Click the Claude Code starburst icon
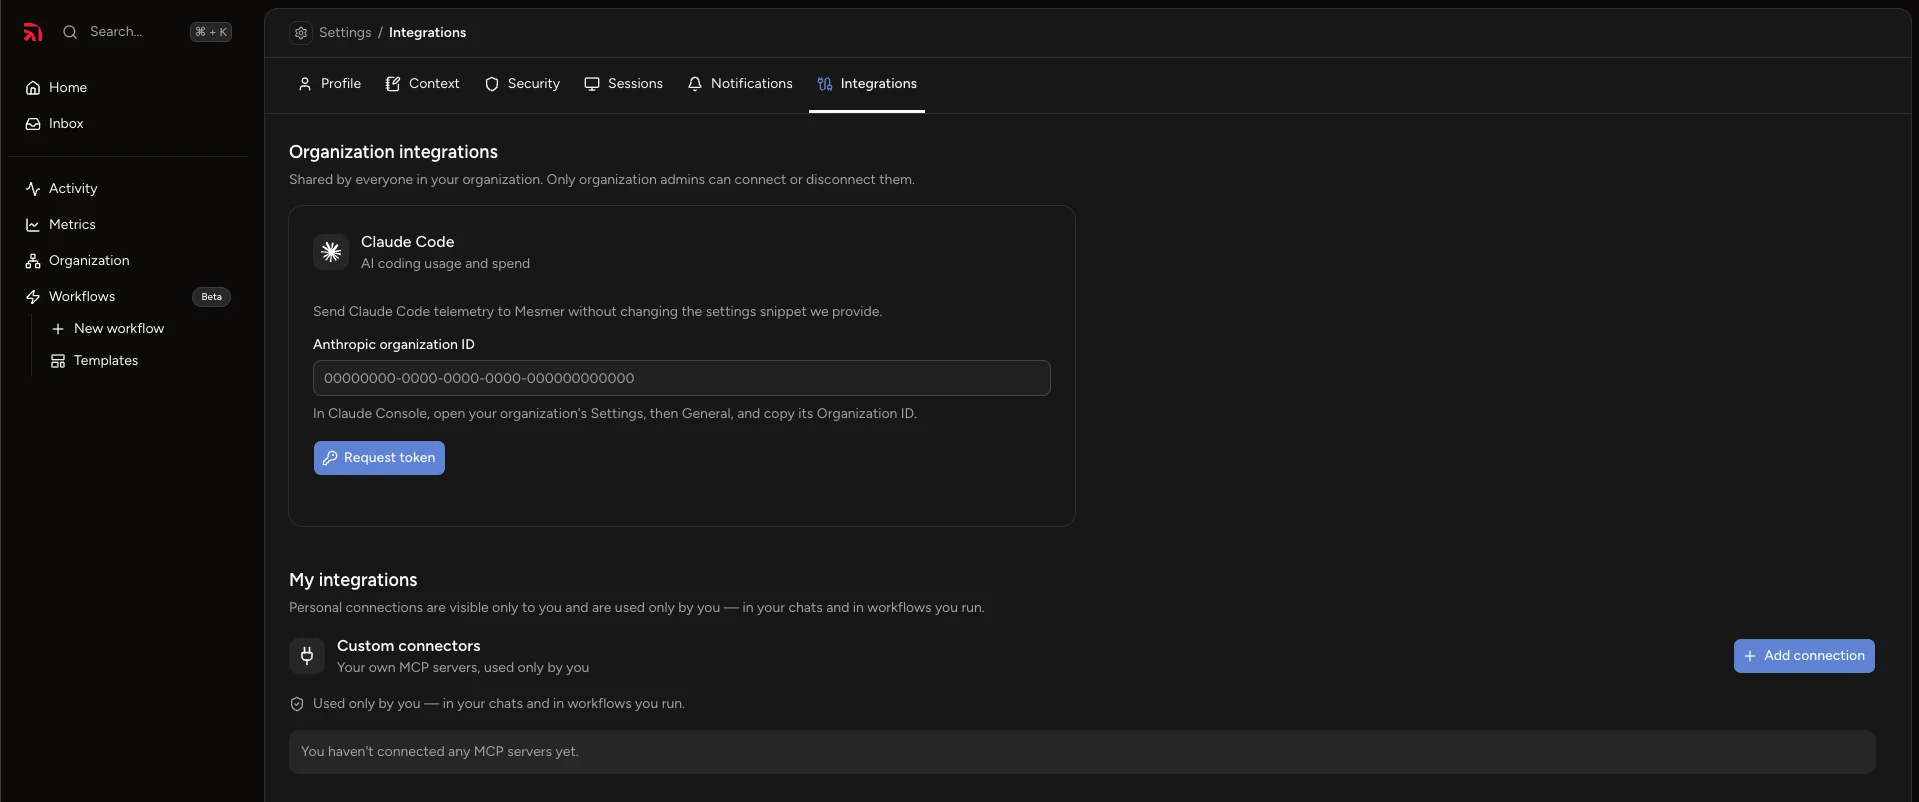The image size is (1919, 802). pos(331,252)
